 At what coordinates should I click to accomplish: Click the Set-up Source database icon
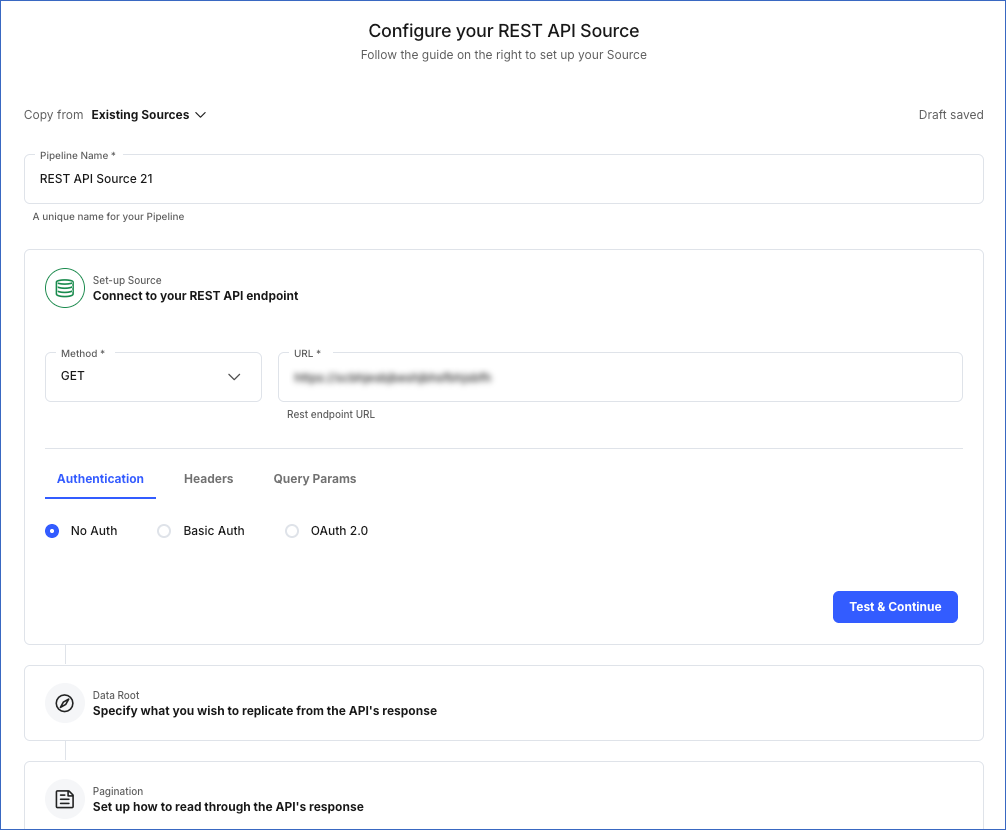(x=64, y=288)
